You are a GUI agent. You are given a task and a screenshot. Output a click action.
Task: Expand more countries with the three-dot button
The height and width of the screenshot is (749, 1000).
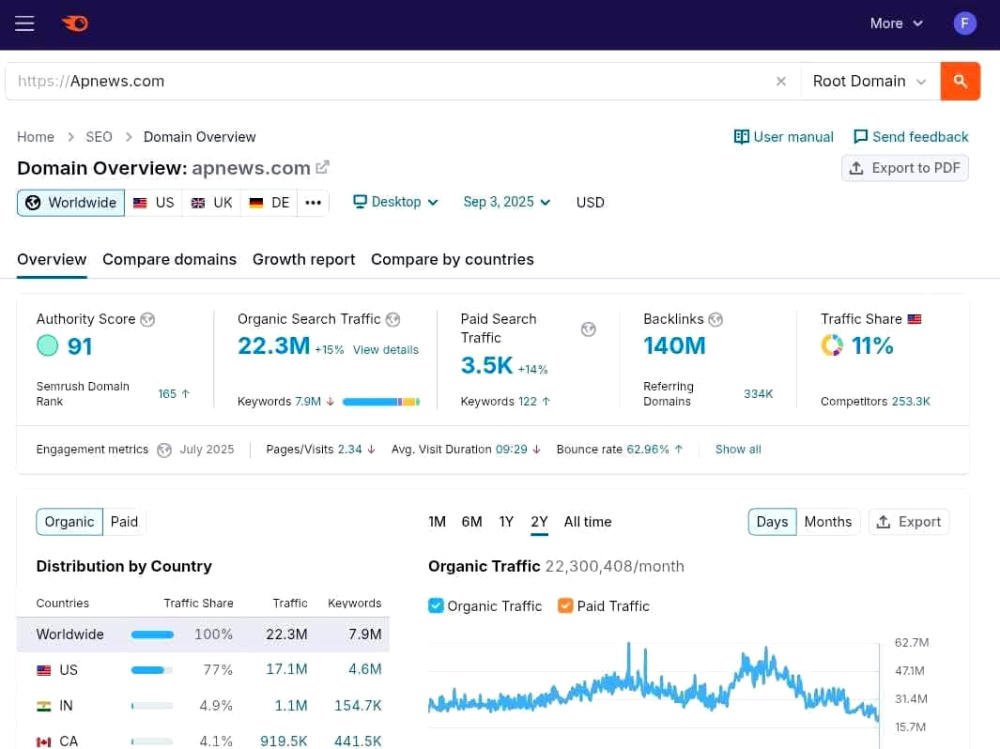[313, 203]
